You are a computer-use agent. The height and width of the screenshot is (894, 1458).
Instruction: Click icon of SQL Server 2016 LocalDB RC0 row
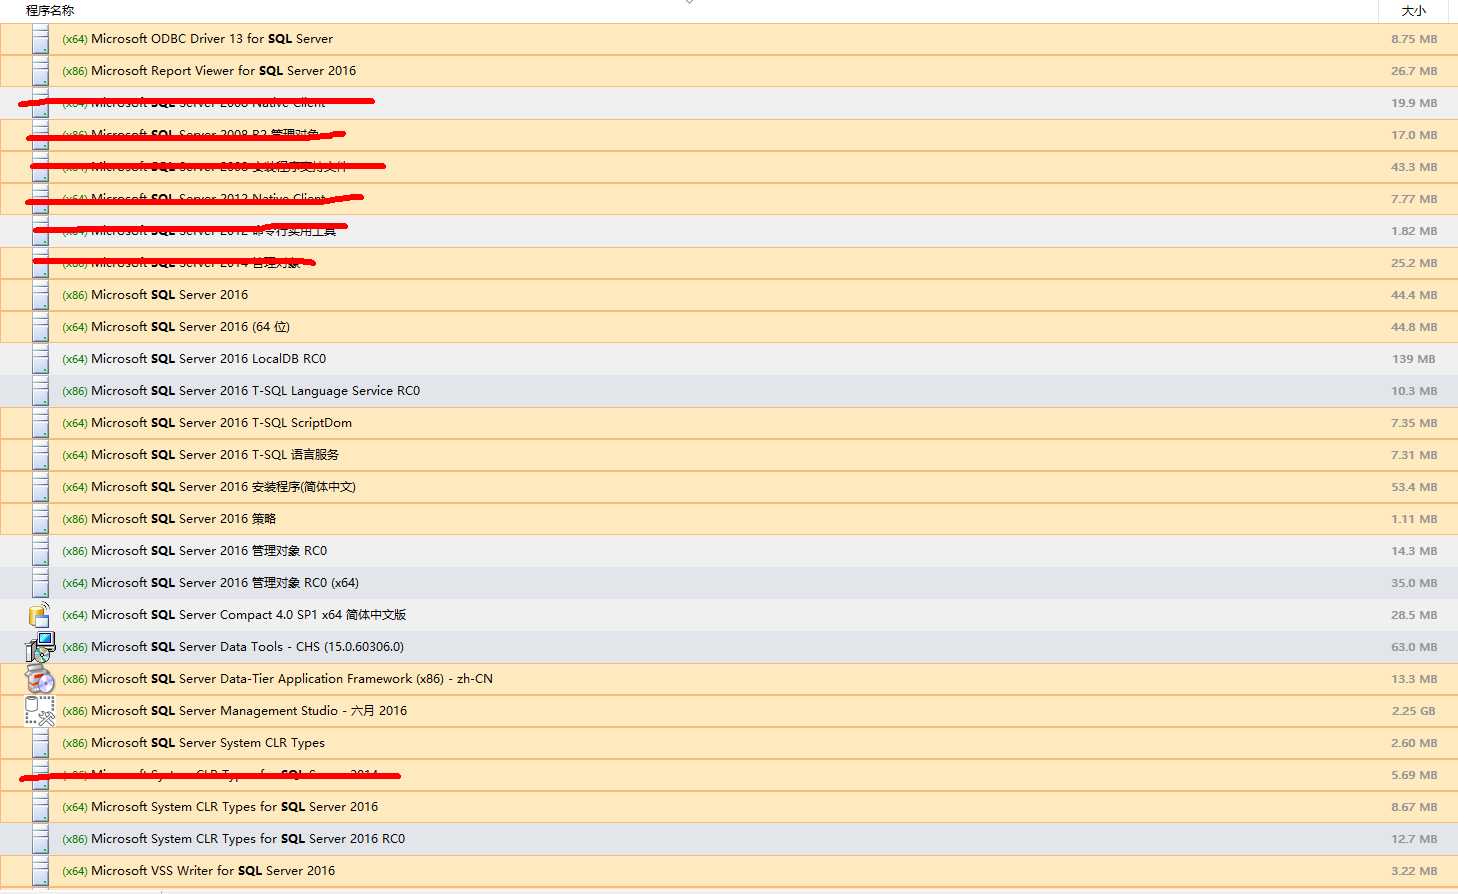(40, 359)
